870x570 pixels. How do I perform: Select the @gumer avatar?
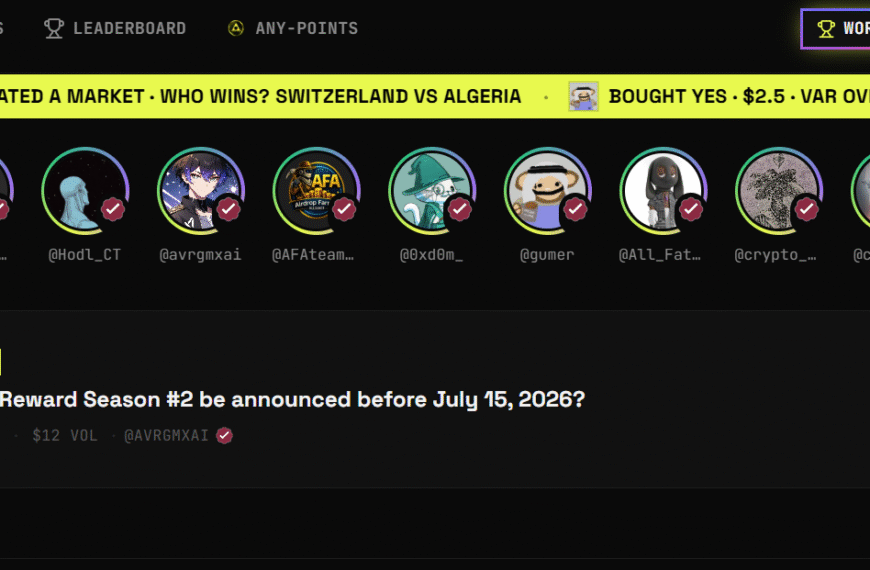point(548,191)
